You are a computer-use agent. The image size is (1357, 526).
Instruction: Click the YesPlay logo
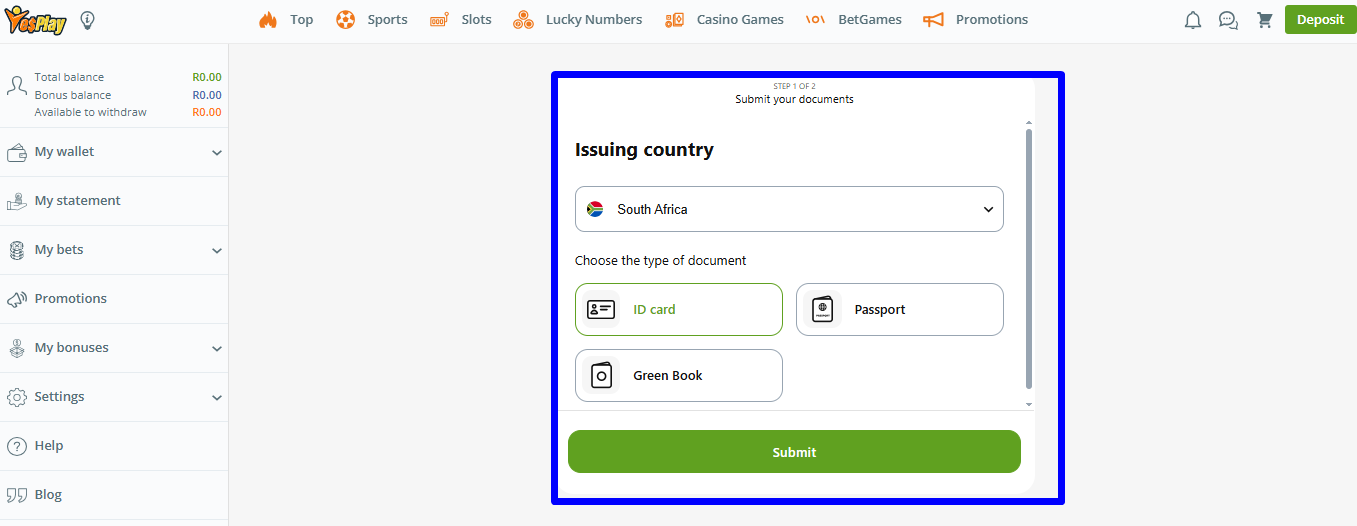point(35,20)
